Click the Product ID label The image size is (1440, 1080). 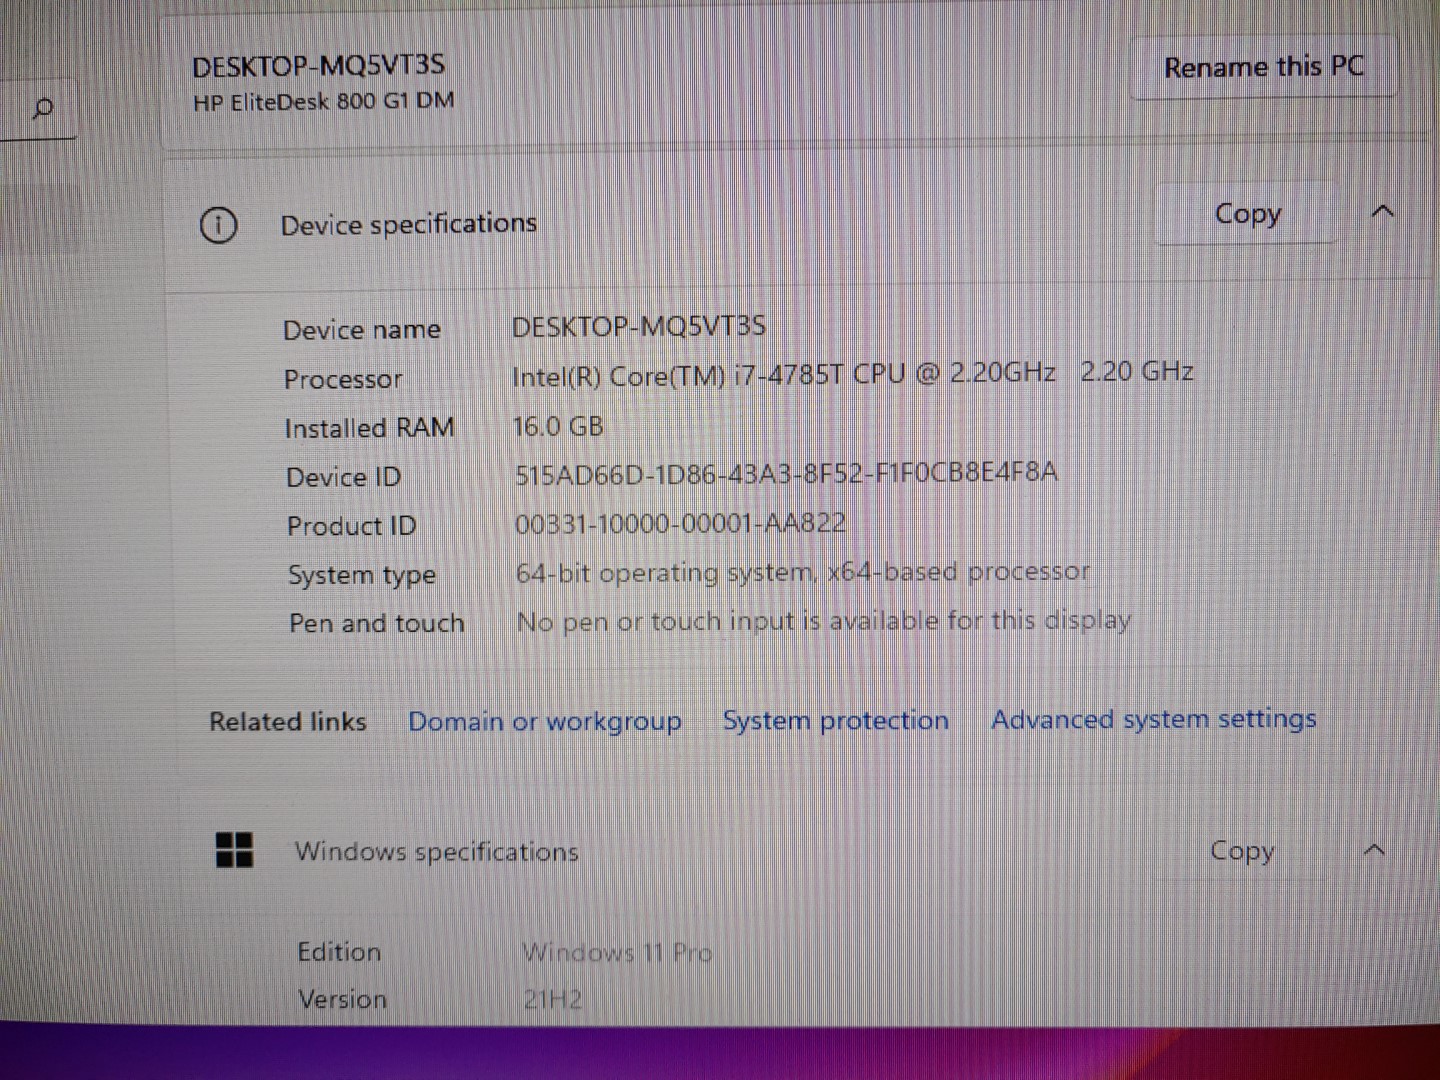point(351,526)
